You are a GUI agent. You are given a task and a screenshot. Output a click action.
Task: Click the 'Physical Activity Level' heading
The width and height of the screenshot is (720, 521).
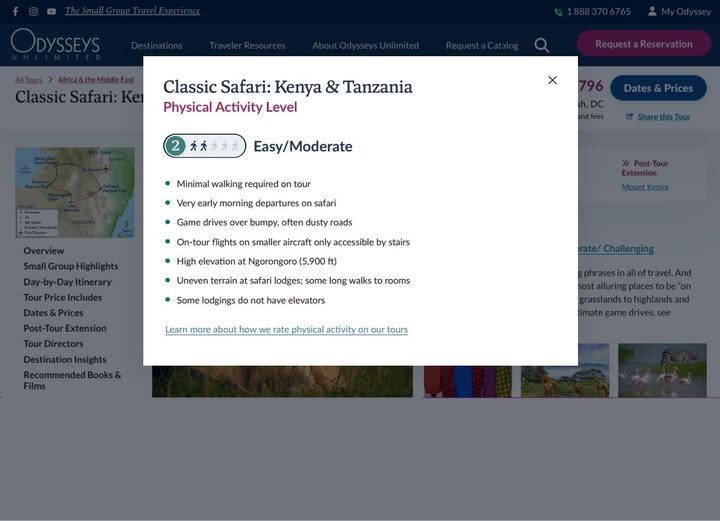coord(230,107)
